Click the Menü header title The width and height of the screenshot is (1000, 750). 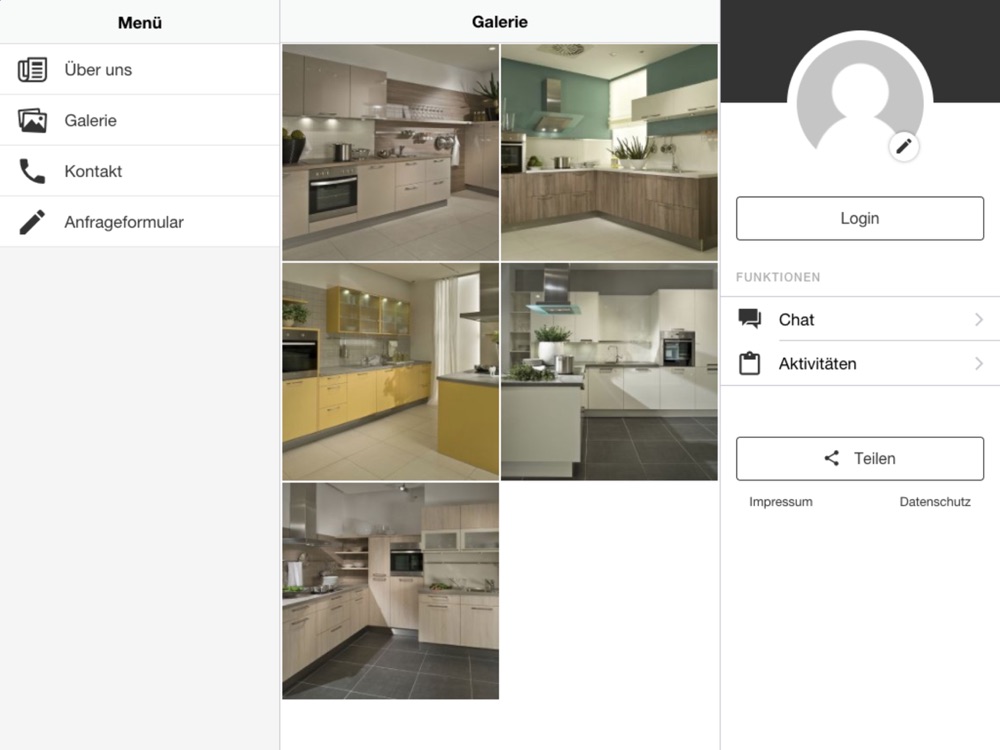pyautogui.click(x=140, y=22)
